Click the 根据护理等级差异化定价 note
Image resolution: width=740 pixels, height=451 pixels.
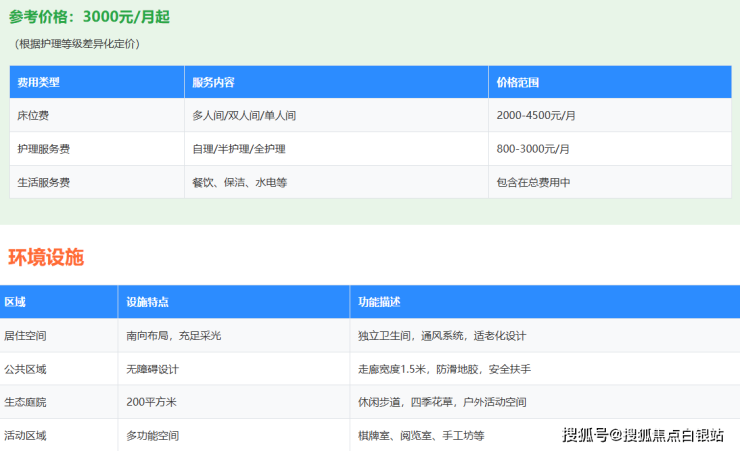pyautogui.click(x=78, y=44)
